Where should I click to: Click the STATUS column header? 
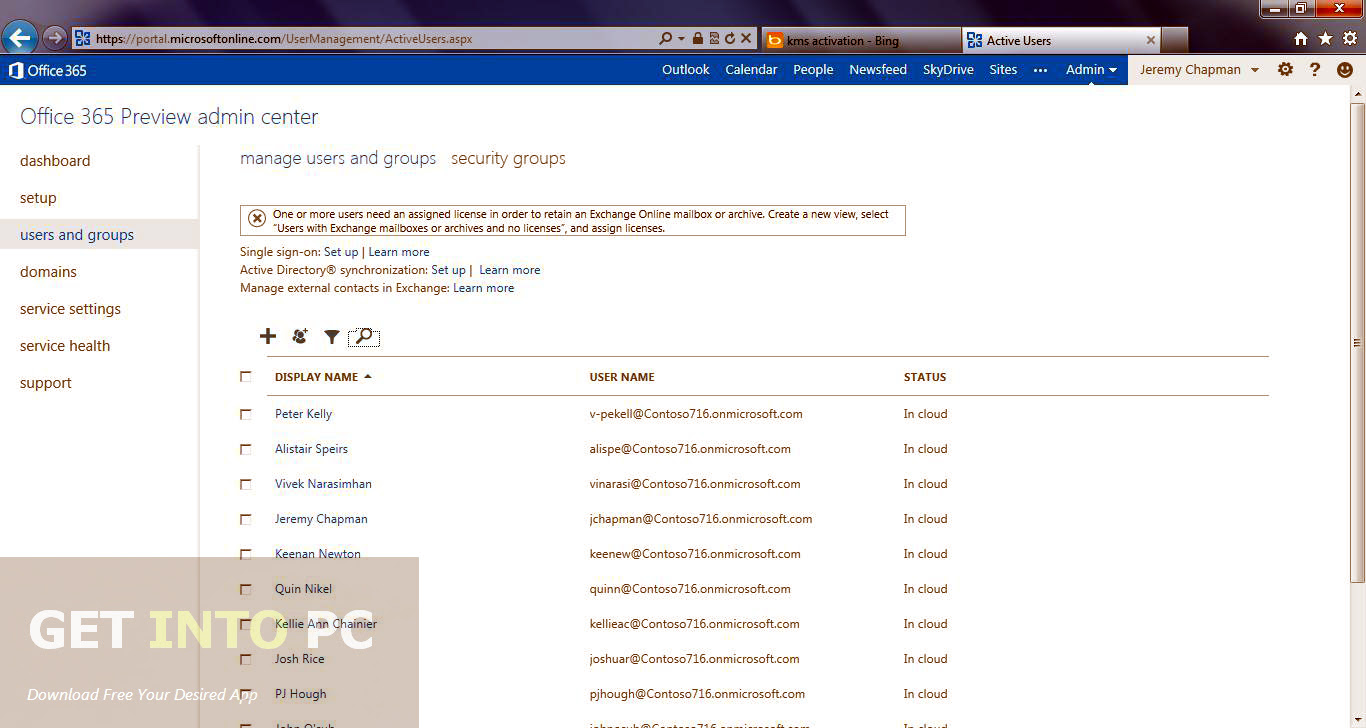coord(925,377)
